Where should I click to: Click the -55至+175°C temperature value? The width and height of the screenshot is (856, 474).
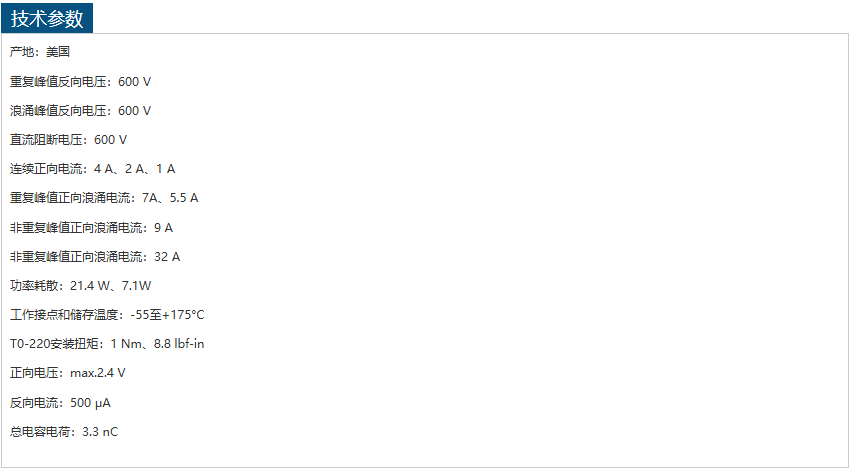tap(167, 315)
